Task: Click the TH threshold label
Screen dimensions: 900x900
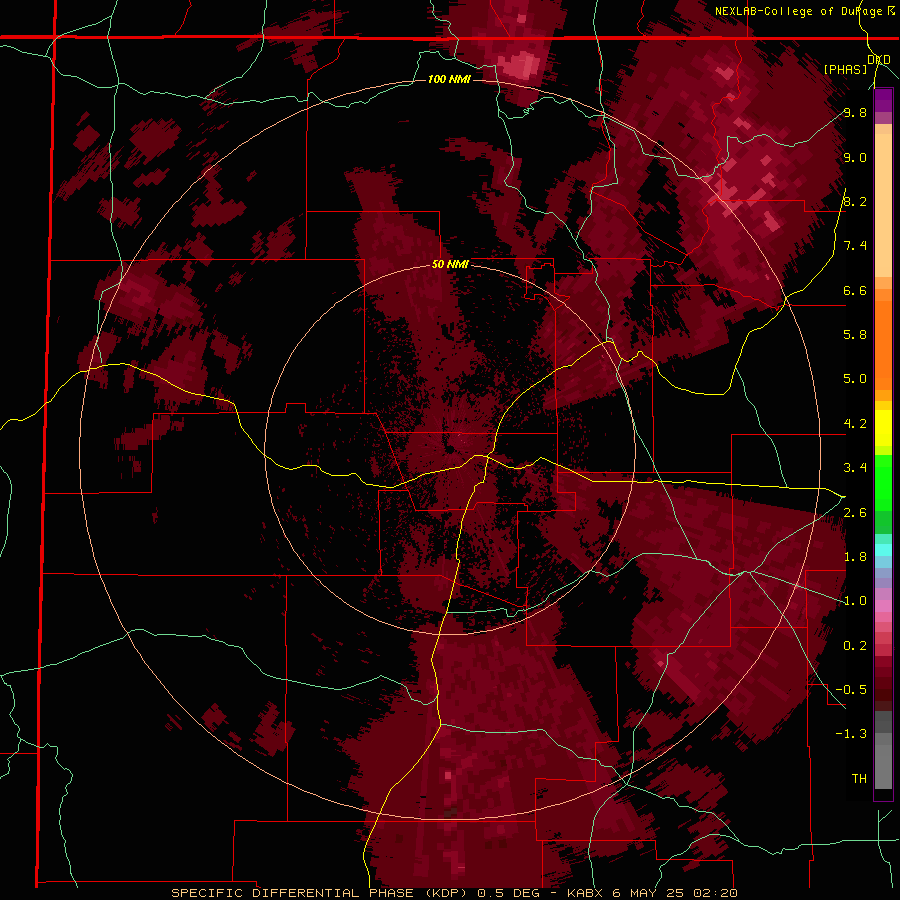Action: pyautogui.click(x=859, y=778)
